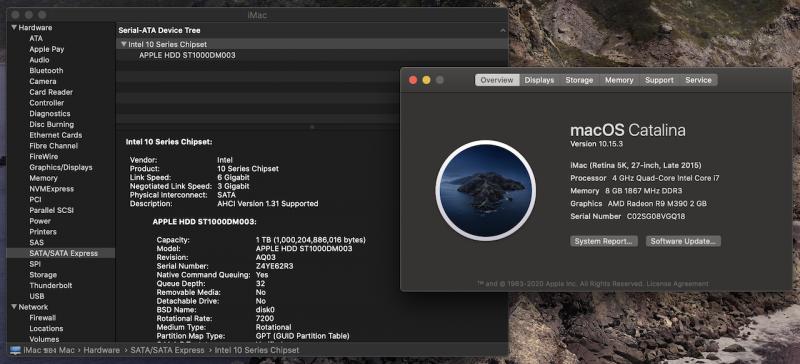Switch to the Storage tab
Viewport: 800px width, 364px height.
pos(579,80)
